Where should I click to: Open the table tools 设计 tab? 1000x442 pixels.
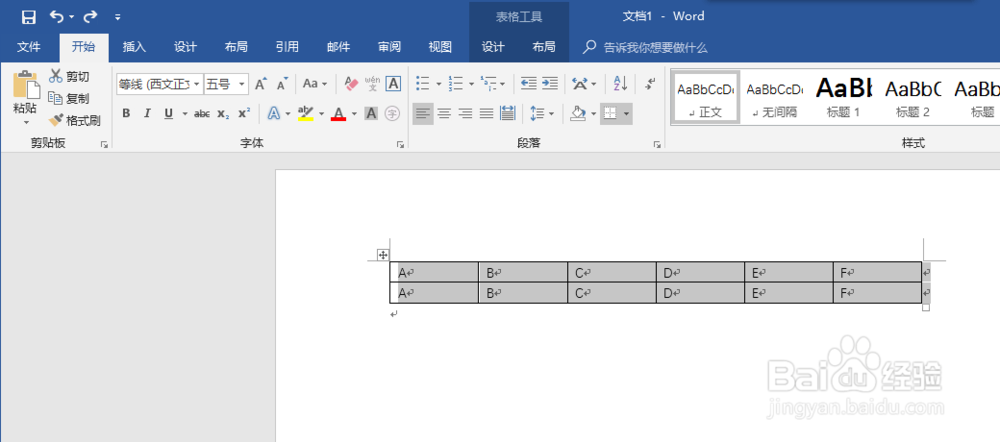pyautogui.click(x=493, y=47)
